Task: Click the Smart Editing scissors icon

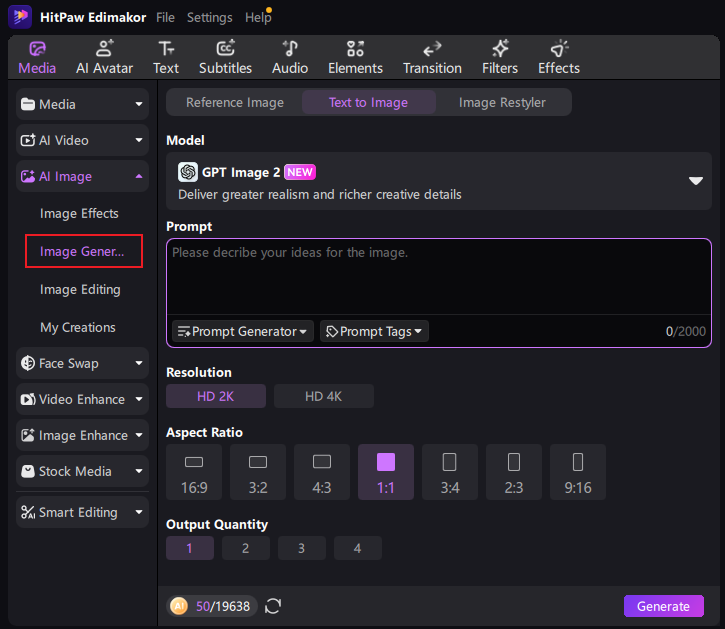Action: point(28,512)
